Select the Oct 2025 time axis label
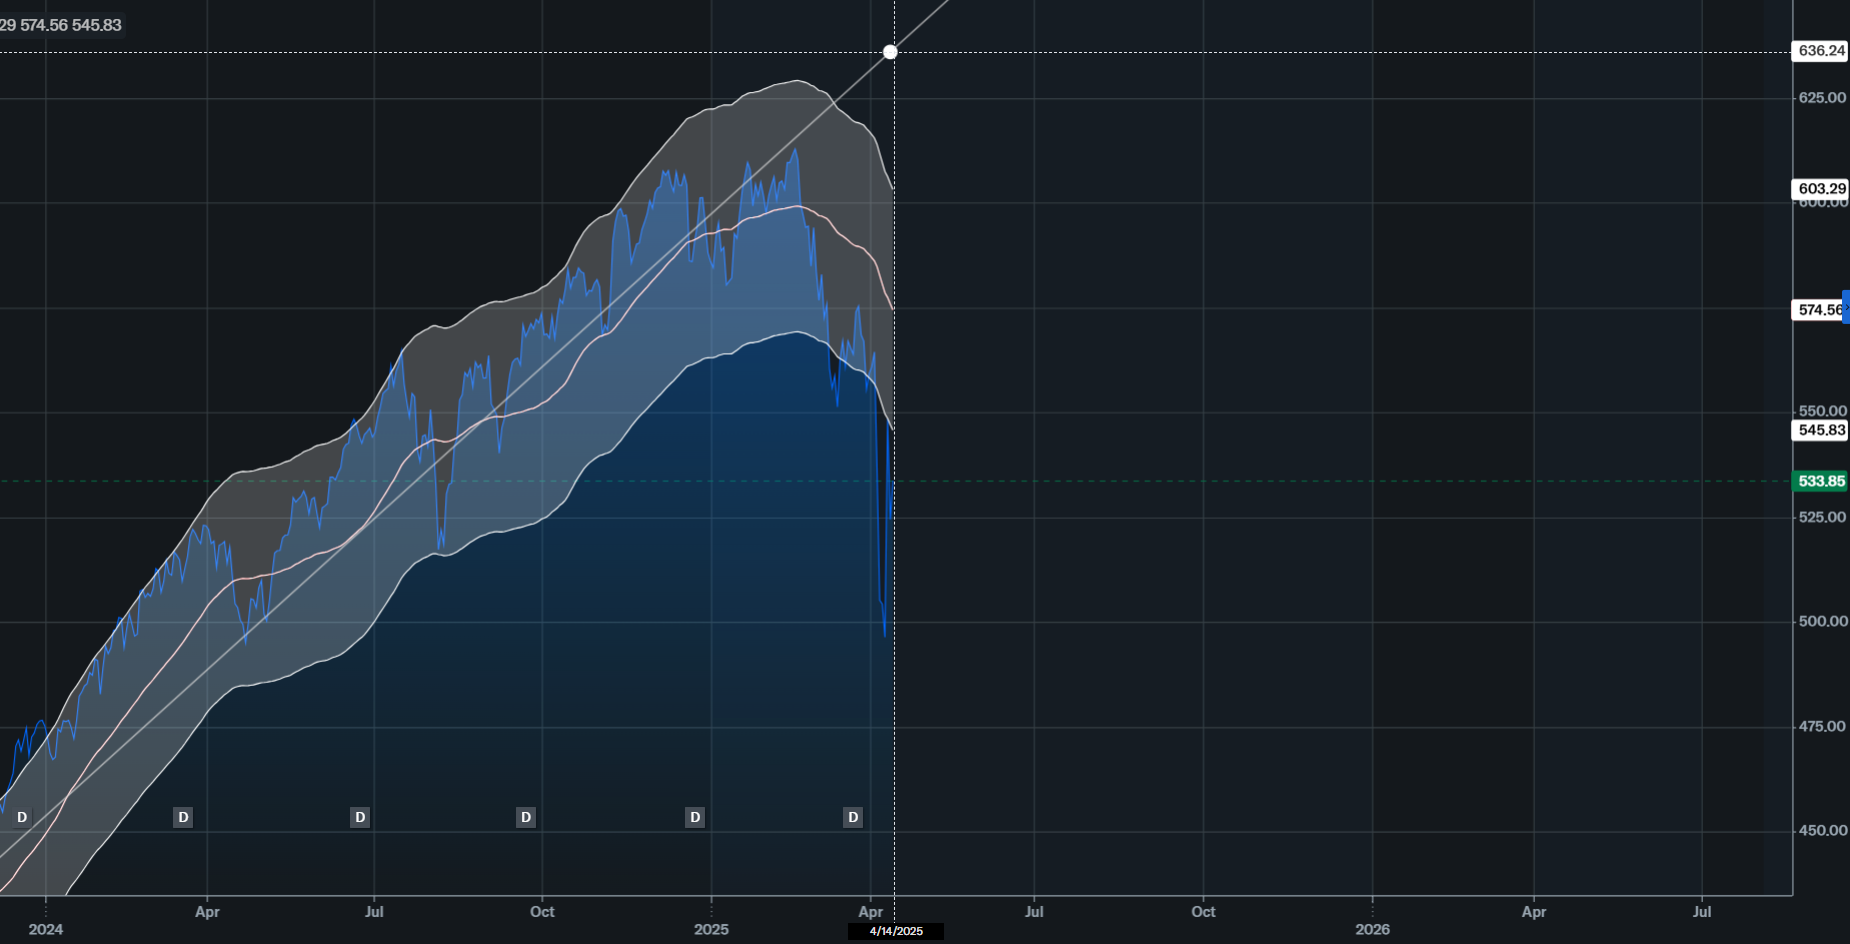The width and height of the screenshot is (1850, 944). point(1203,912)
